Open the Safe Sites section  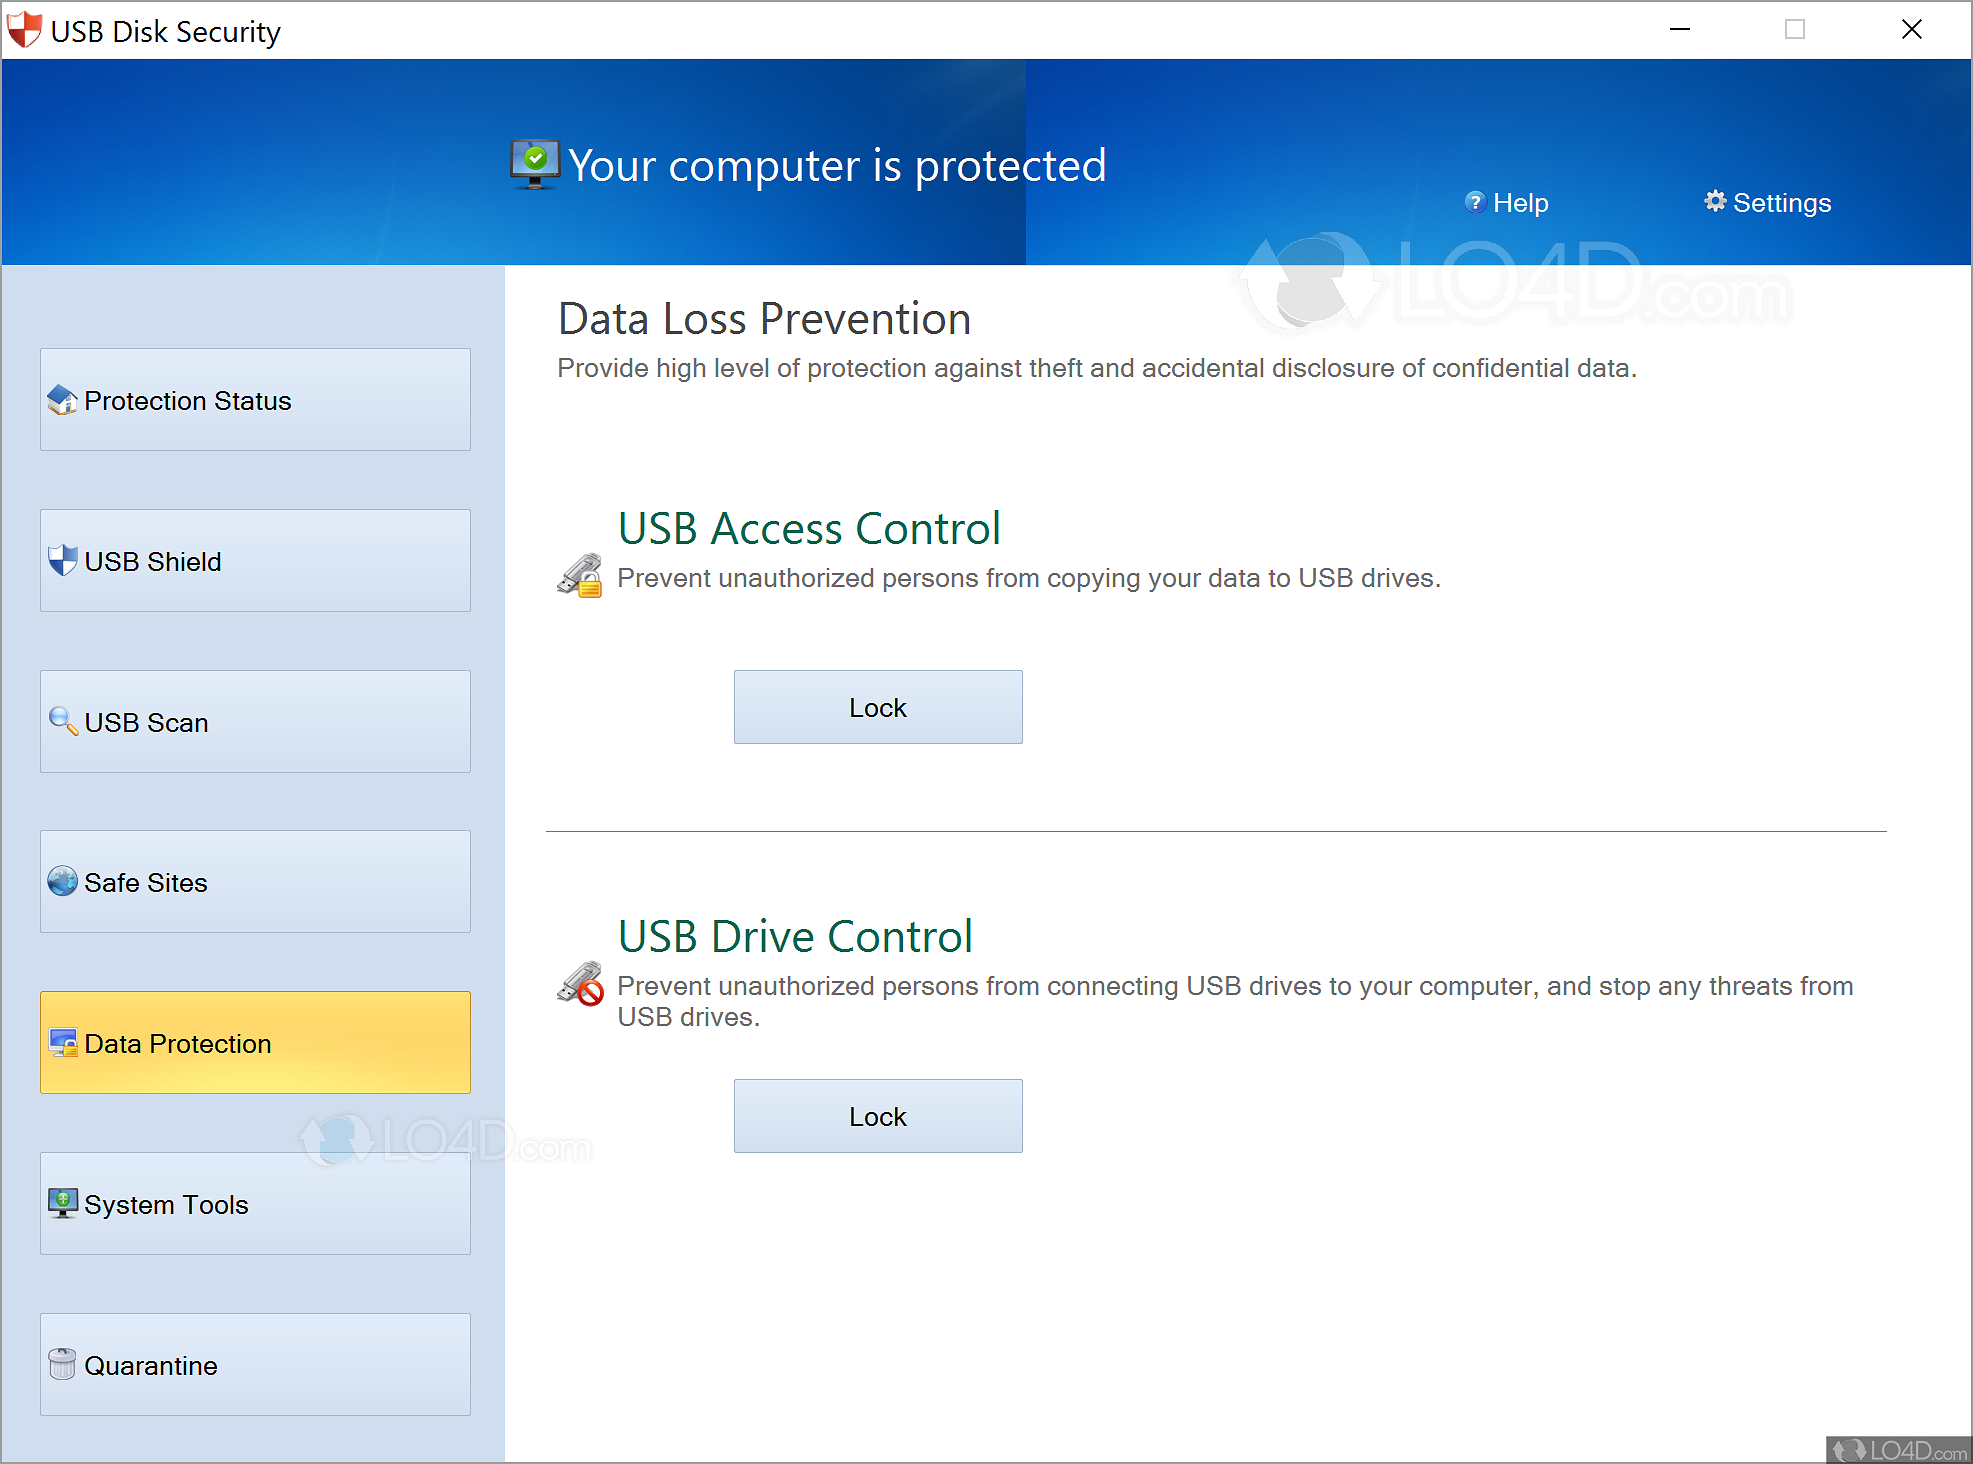pyautogui.click(x=255, y=881)
